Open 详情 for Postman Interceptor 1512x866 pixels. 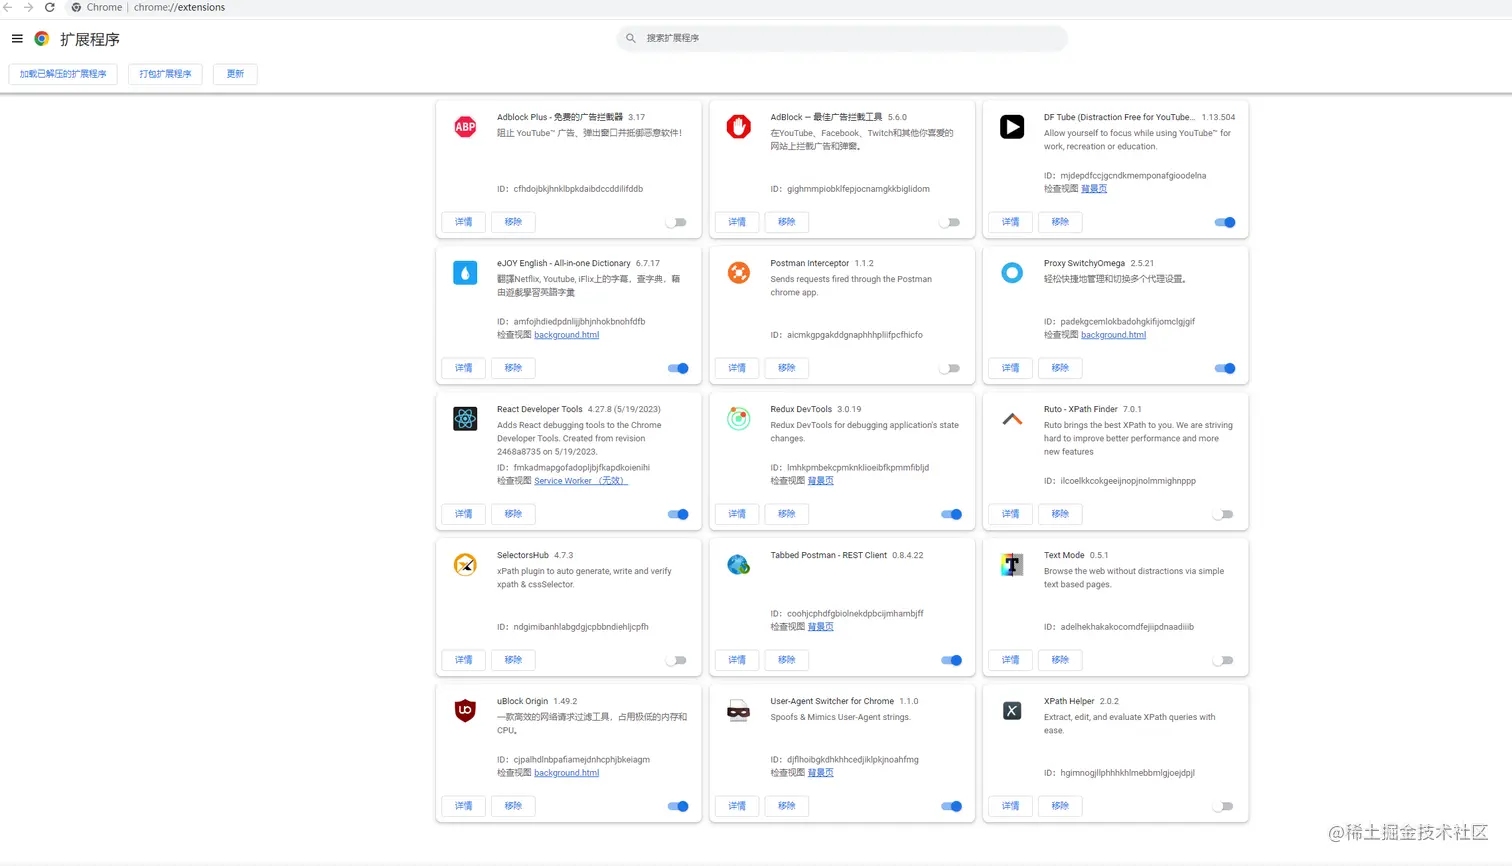click(737, 368)
